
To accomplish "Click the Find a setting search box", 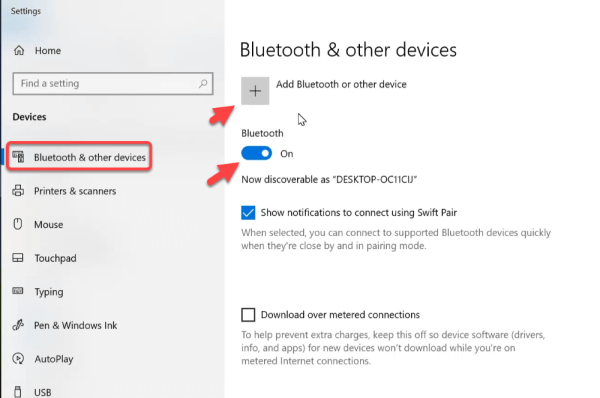I will (113, 83).
